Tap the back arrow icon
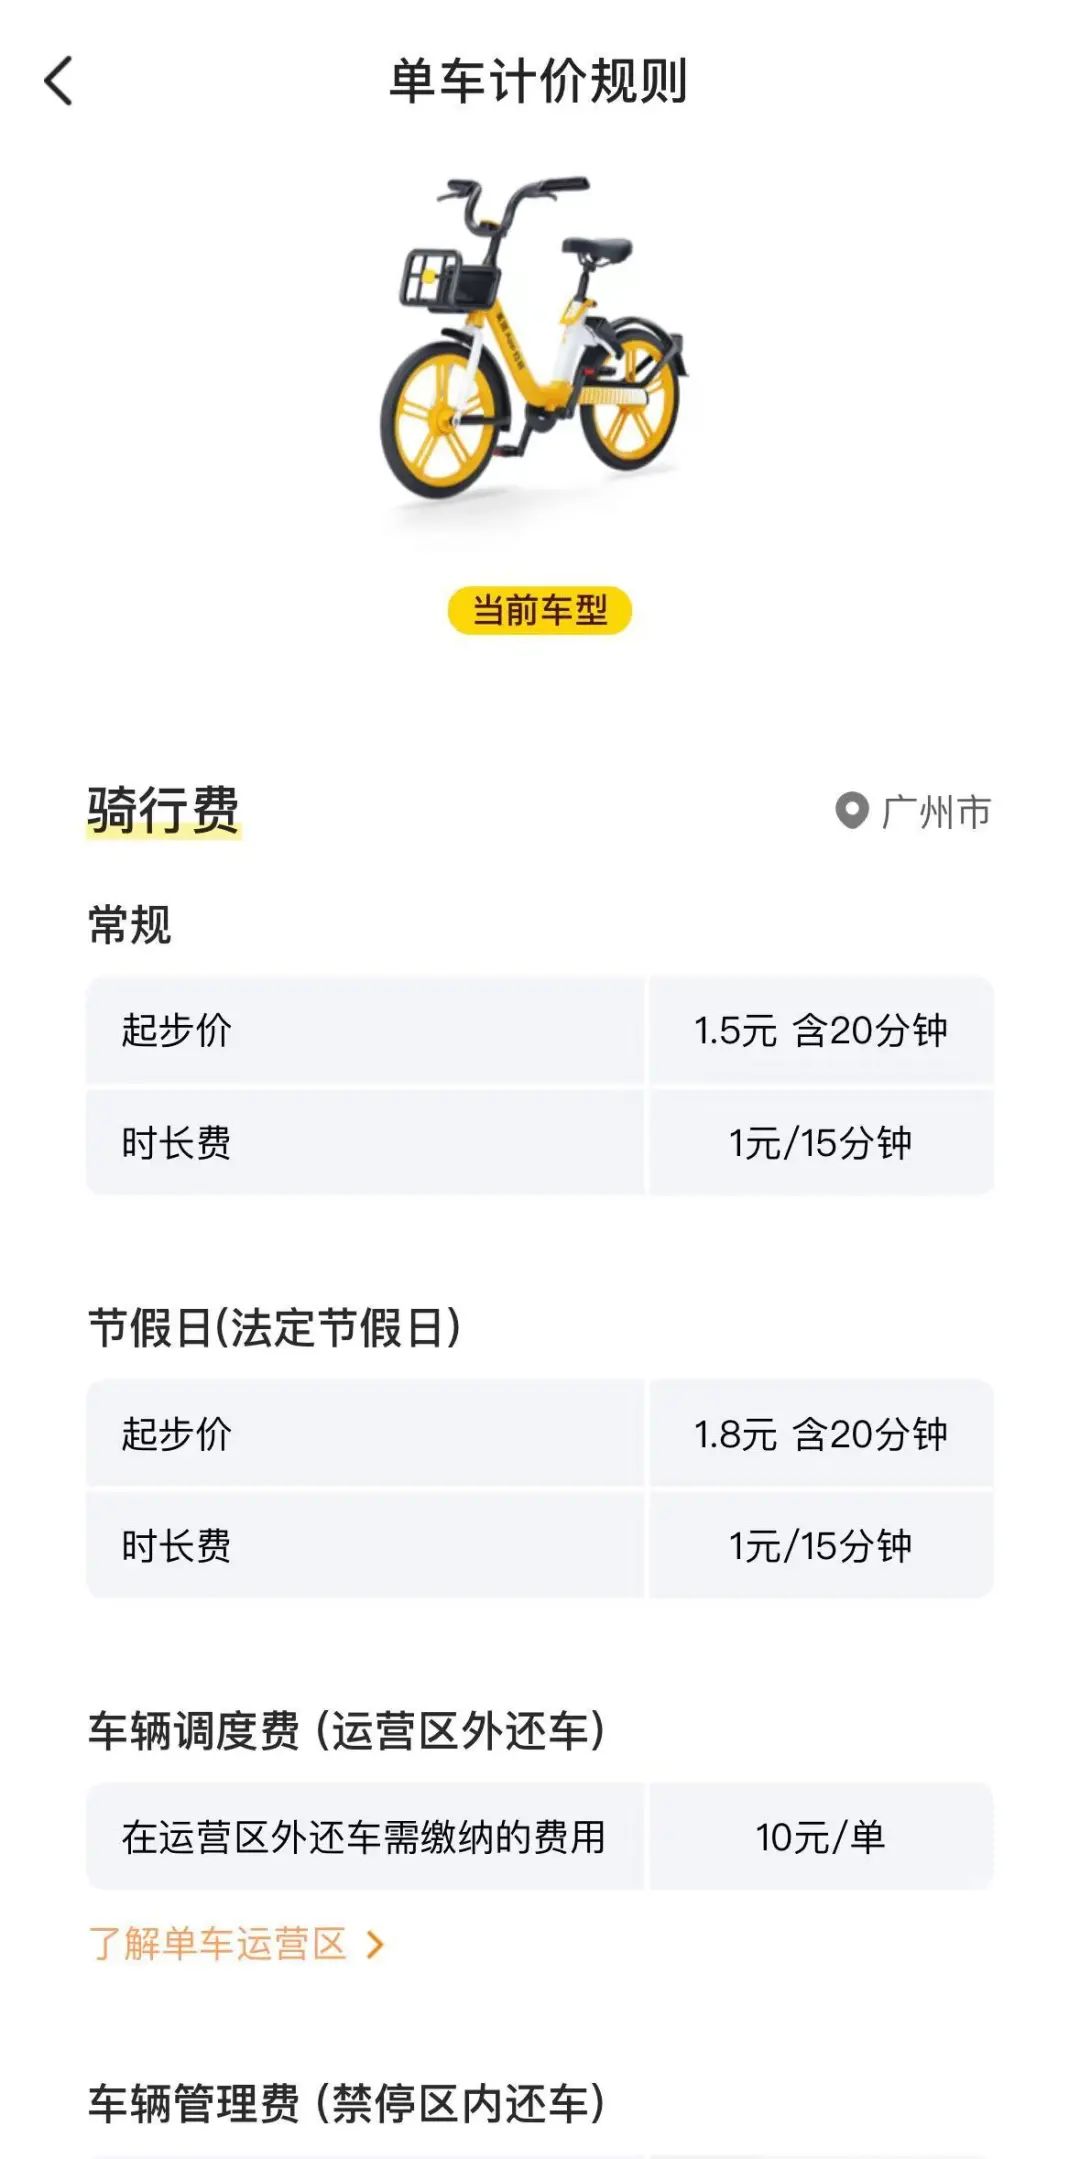The image size is (1080, 2159). coord(59,81)
